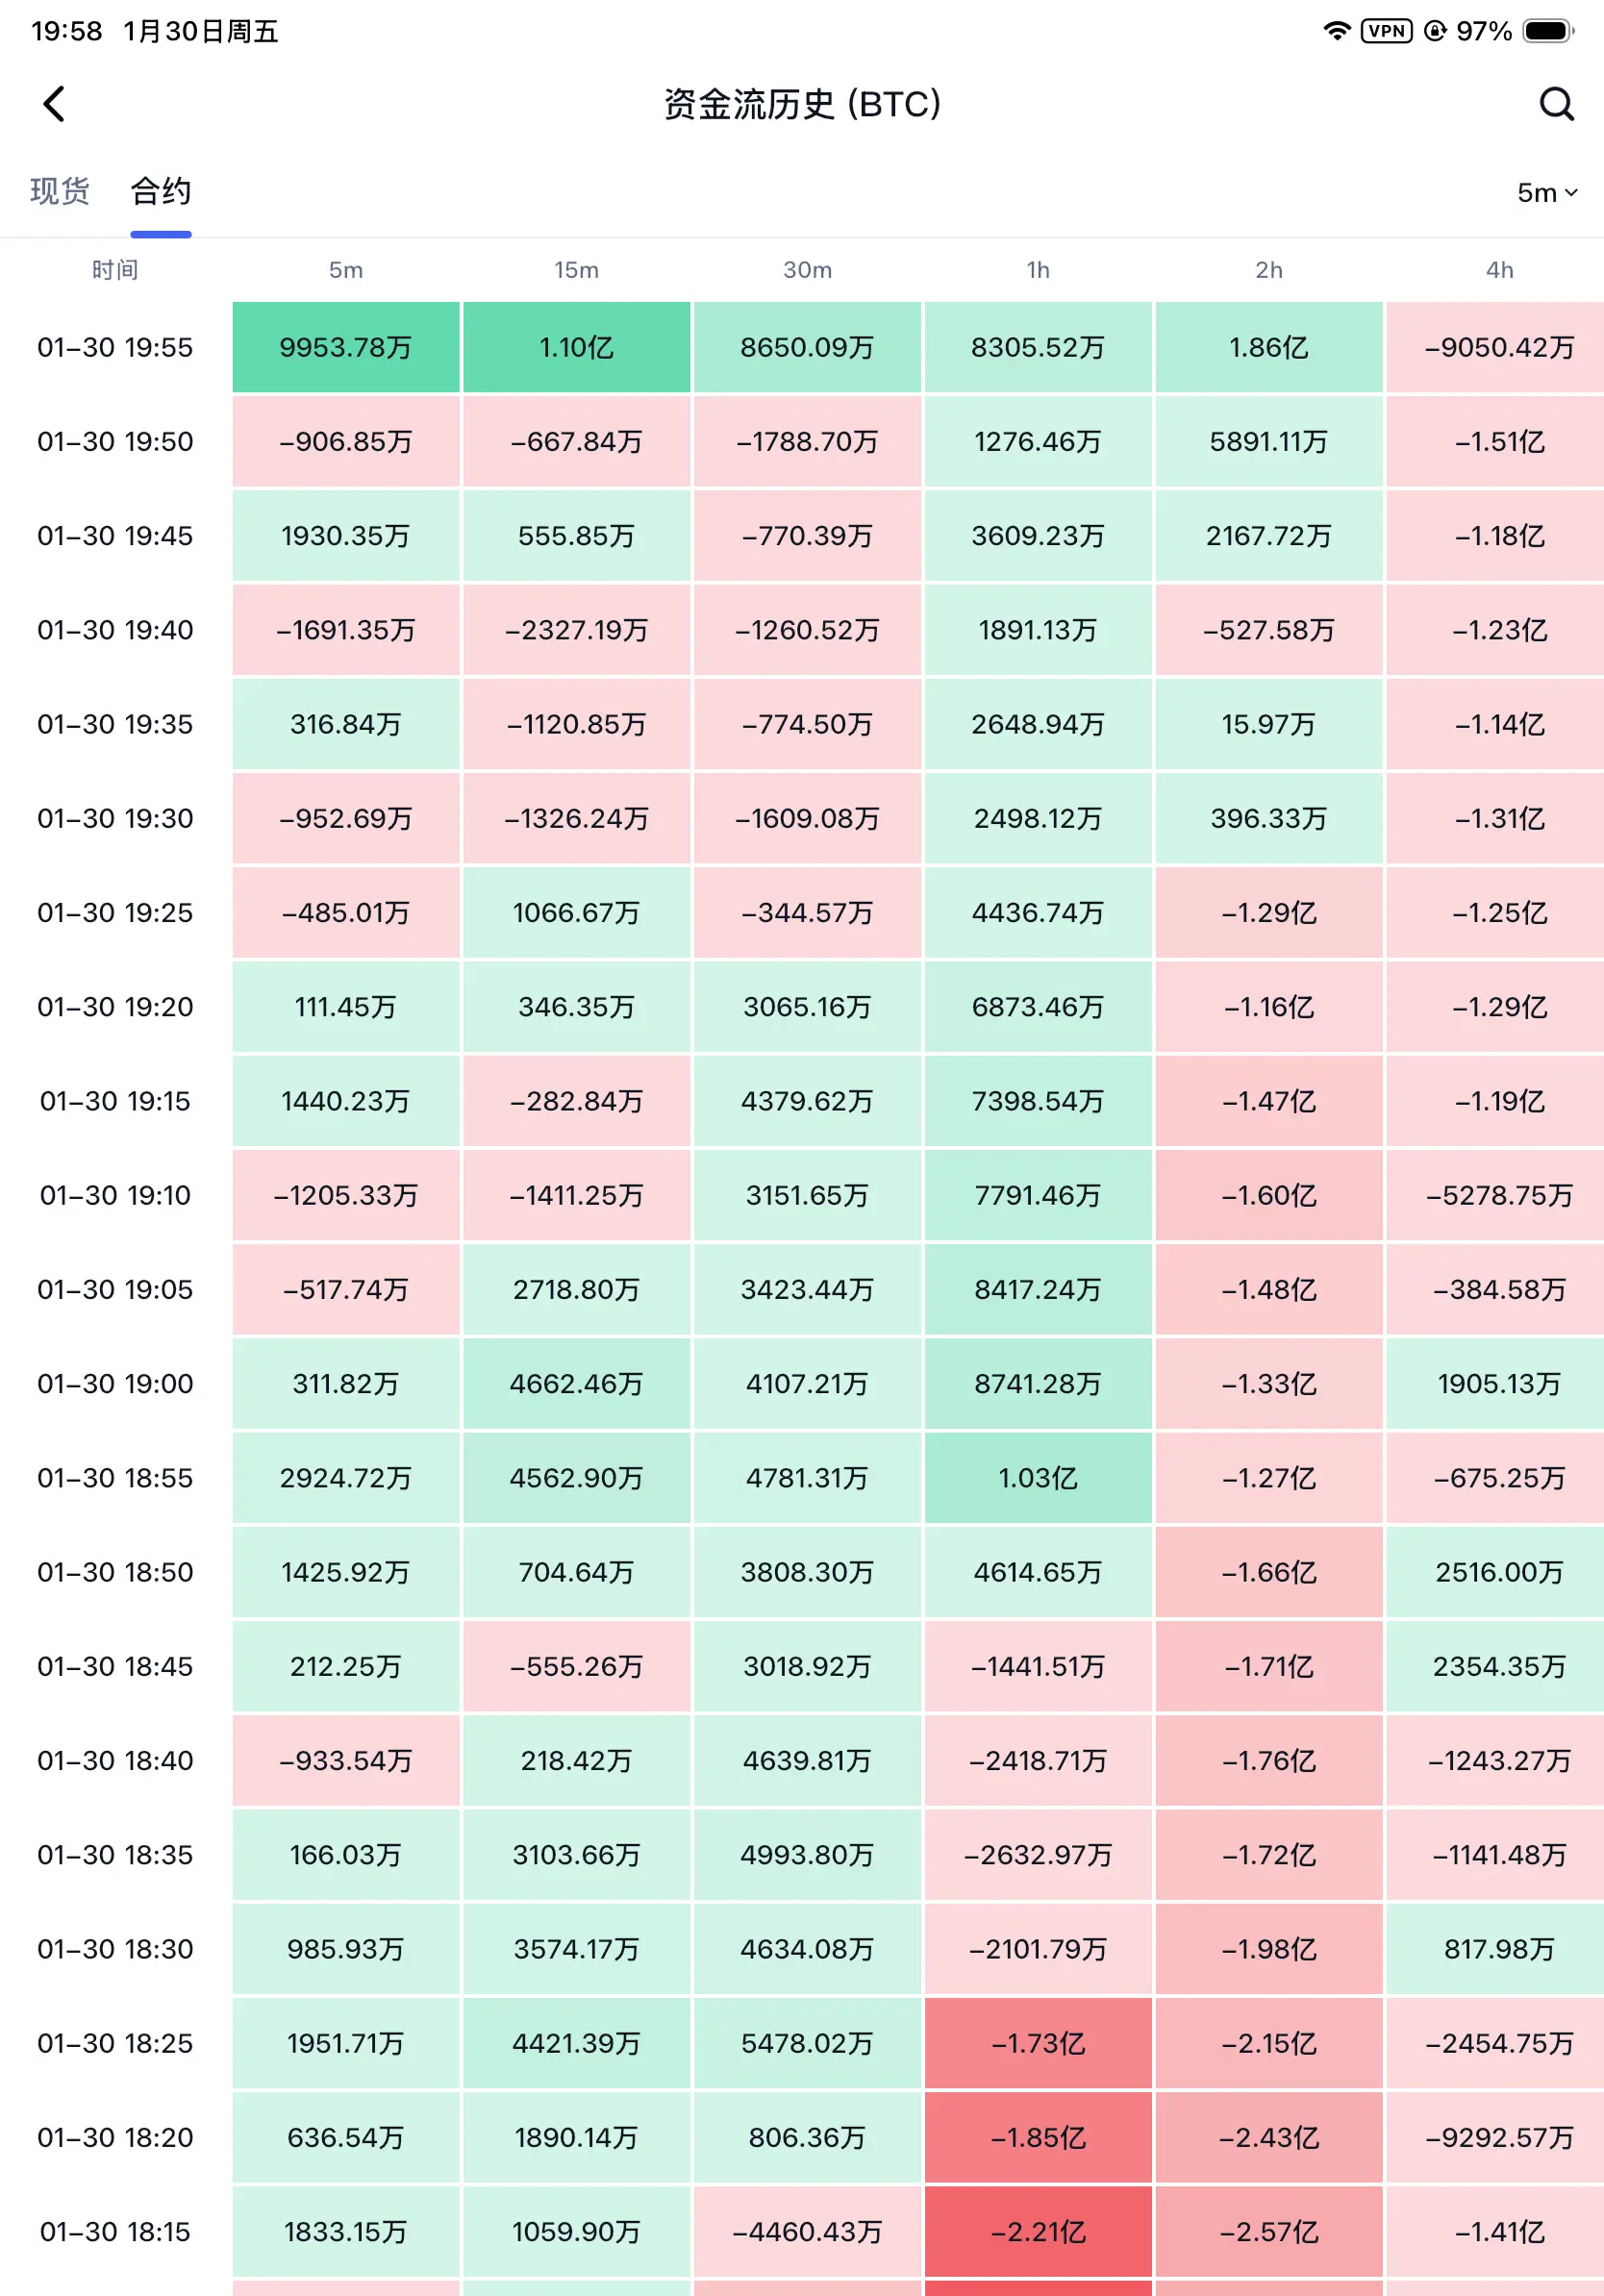Viewport: 1604px width, 2296px height.
Task: Tap the orientation lock status icon
Action: click(x=1435, y=31)
